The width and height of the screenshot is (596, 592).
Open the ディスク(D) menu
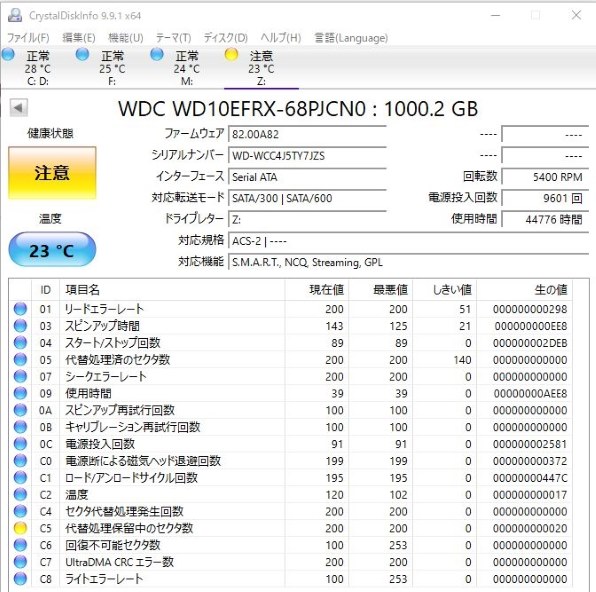tap(226, 38)
